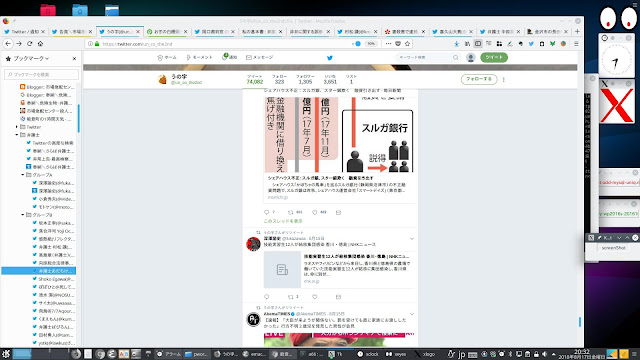Open the NHK news card placeholder thumbnail

pos(282,270)
